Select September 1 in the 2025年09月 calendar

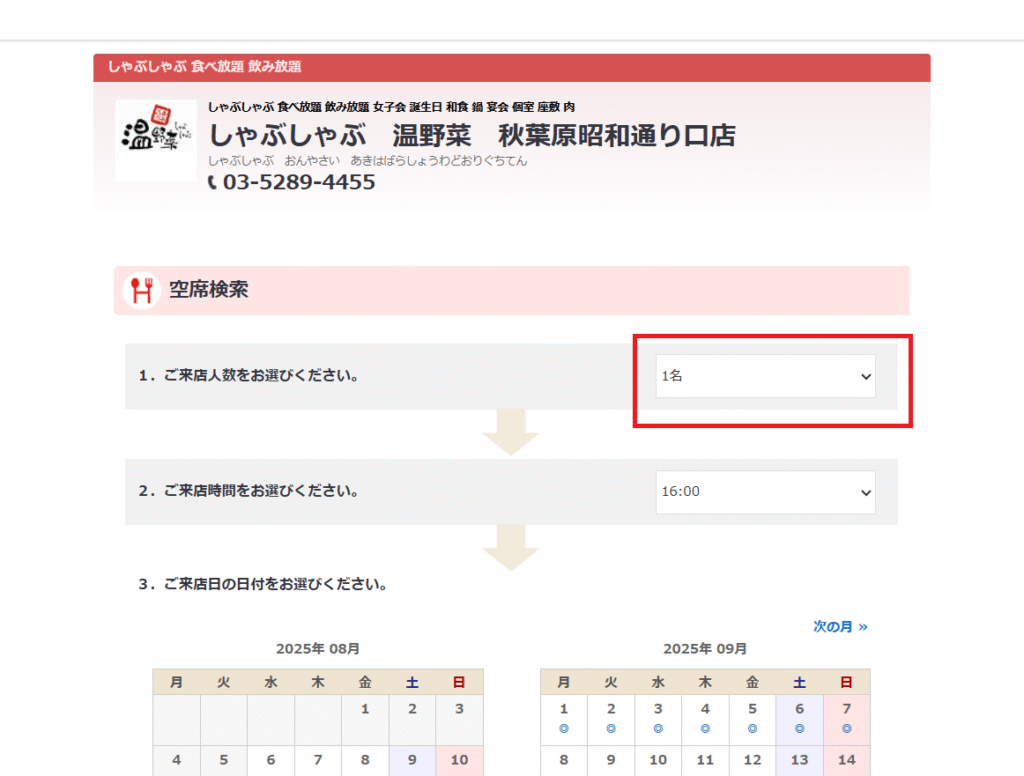pyautogui.click(x=564, y=719)
